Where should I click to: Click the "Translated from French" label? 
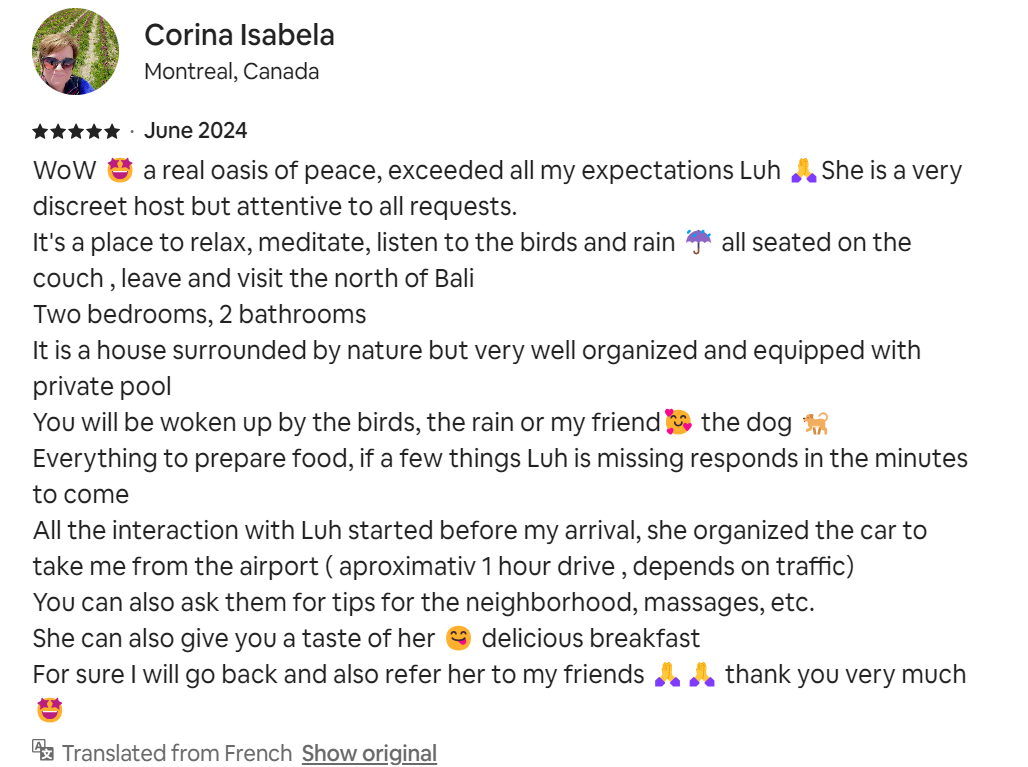pos(177,753)
